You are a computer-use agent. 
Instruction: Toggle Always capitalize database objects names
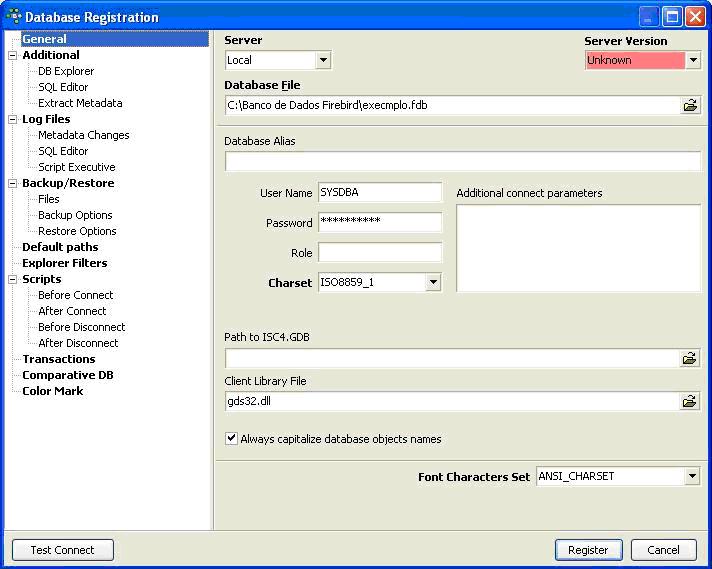click(232, 439)
